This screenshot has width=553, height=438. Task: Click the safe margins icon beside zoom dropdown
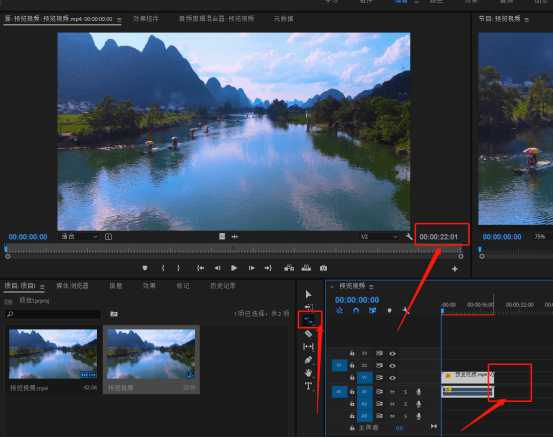point(109,237)
